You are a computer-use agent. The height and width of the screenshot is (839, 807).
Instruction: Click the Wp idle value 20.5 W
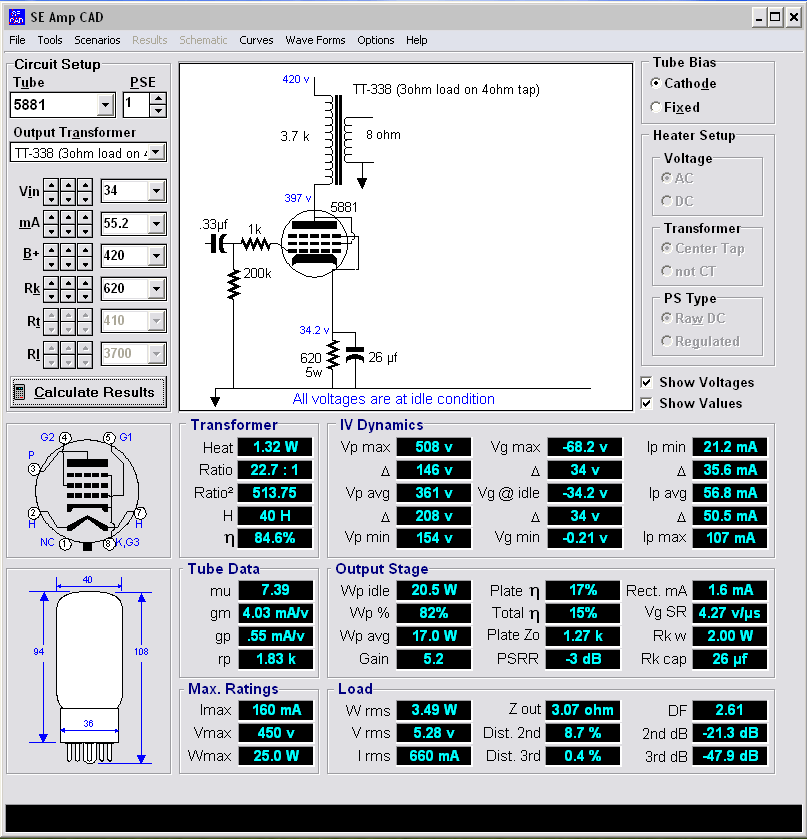click(x=434, y=590)
